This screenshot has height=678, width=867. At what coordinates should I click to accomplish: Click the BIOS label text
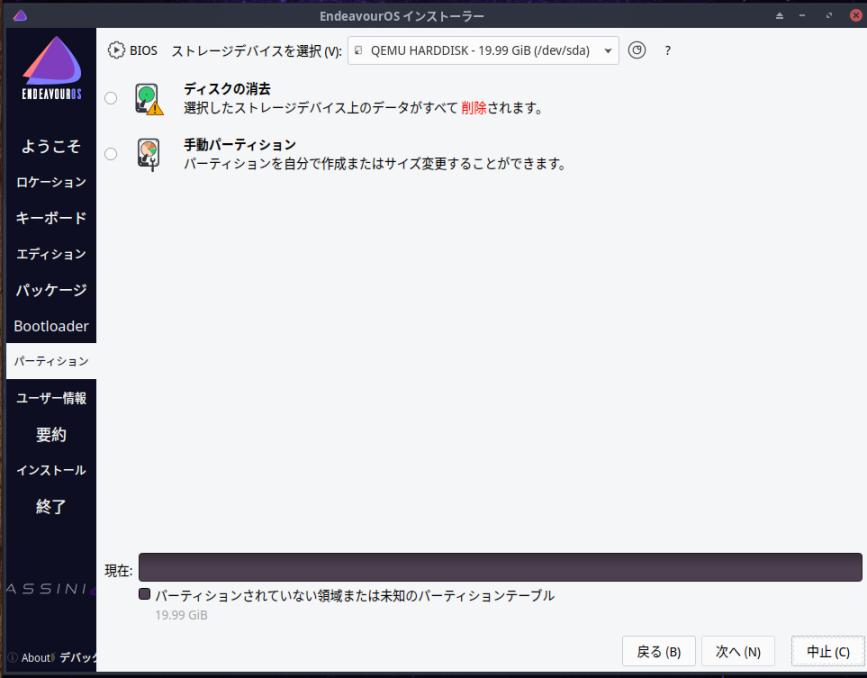pyautogui.click(x=144, y=51)
